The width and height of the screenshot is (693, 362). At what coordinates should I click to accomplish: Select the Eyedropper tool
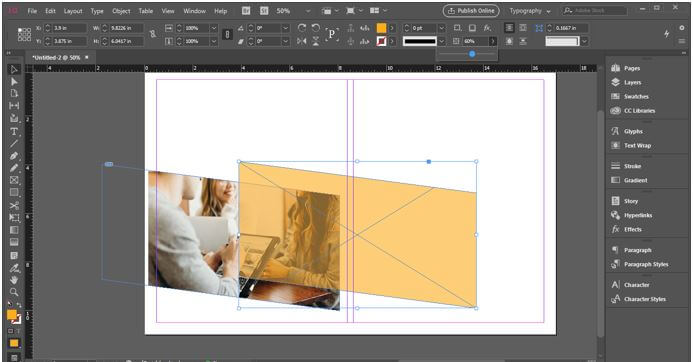point(14,268)
